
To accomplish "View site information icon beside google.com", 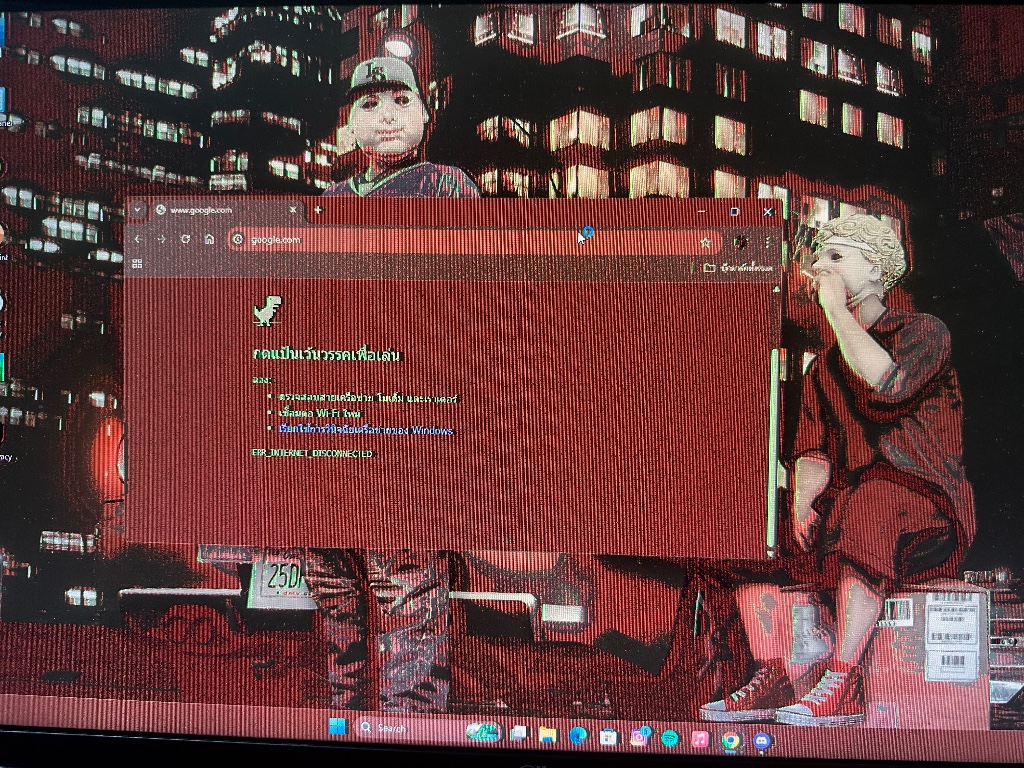I will click(238, 240).
